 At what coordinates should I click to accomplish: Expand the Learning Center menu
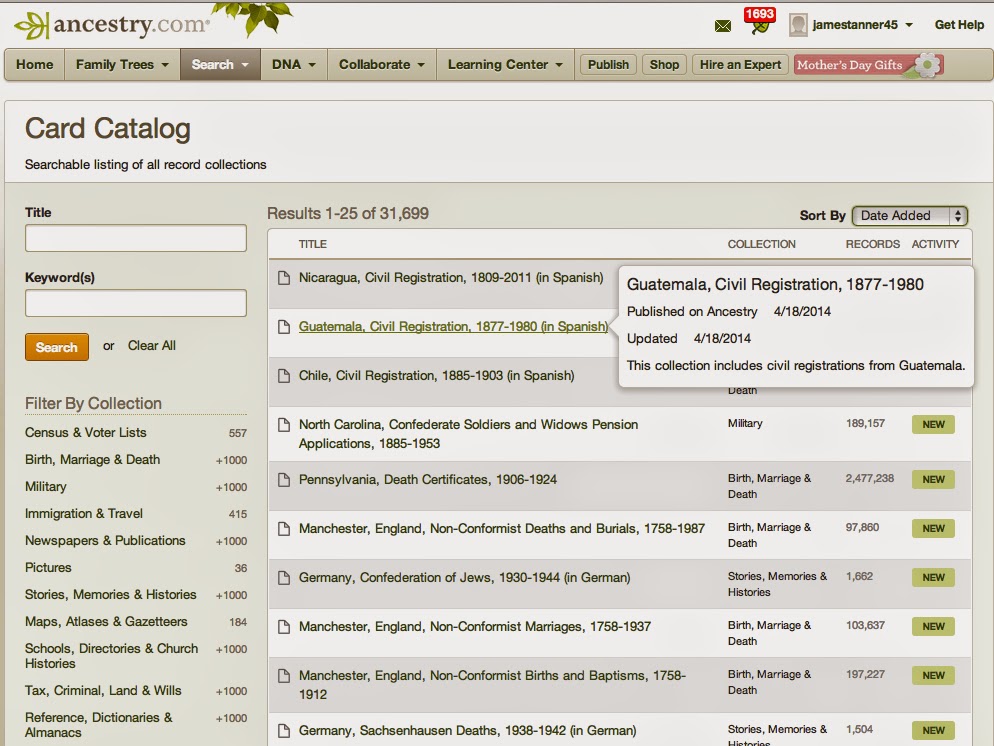coord(505,65)
